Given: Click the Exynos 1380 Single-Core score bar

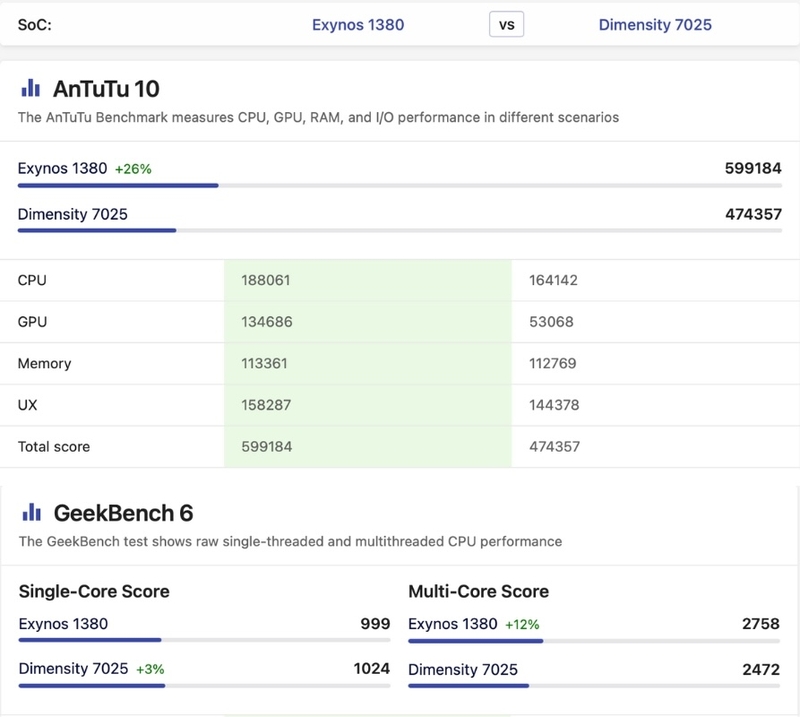Looking at the screenshot, I should [90, 640].
